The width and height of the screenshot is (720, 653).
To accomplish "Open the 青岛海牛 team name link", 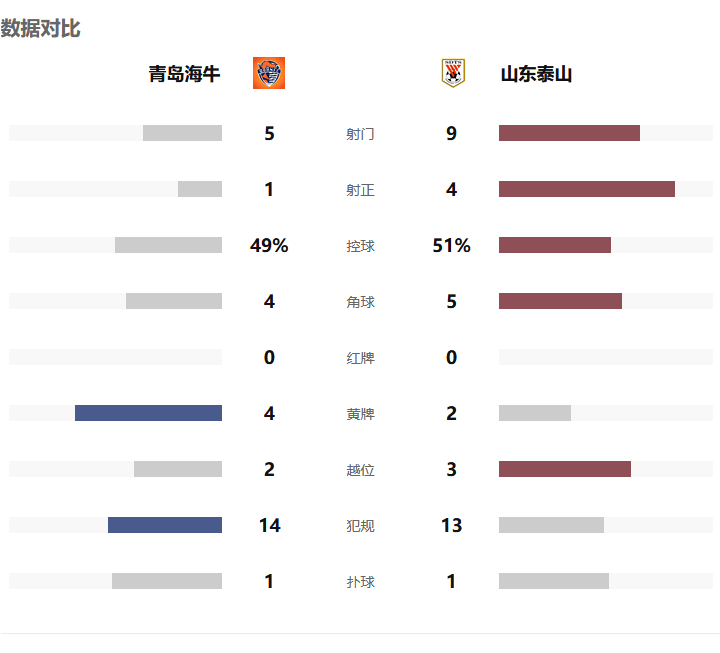I will (x=184, y=74).
